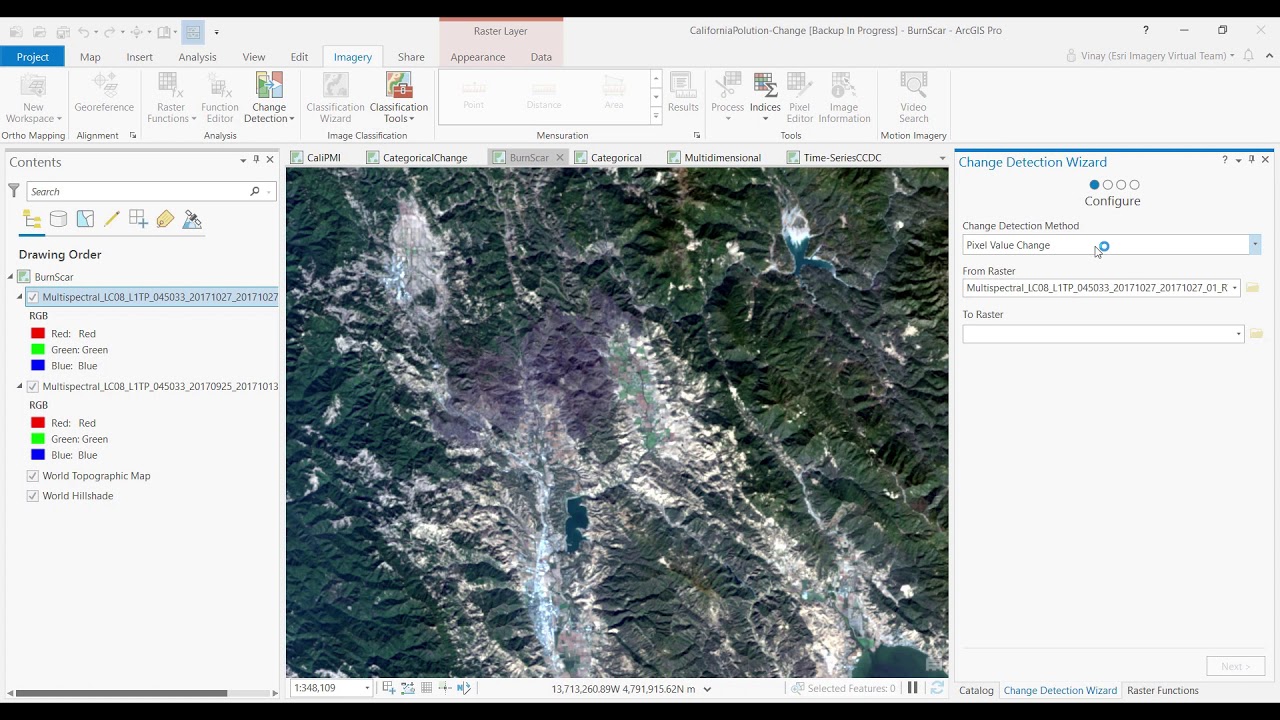Open the To Raster dropdown

(1238, 334)
